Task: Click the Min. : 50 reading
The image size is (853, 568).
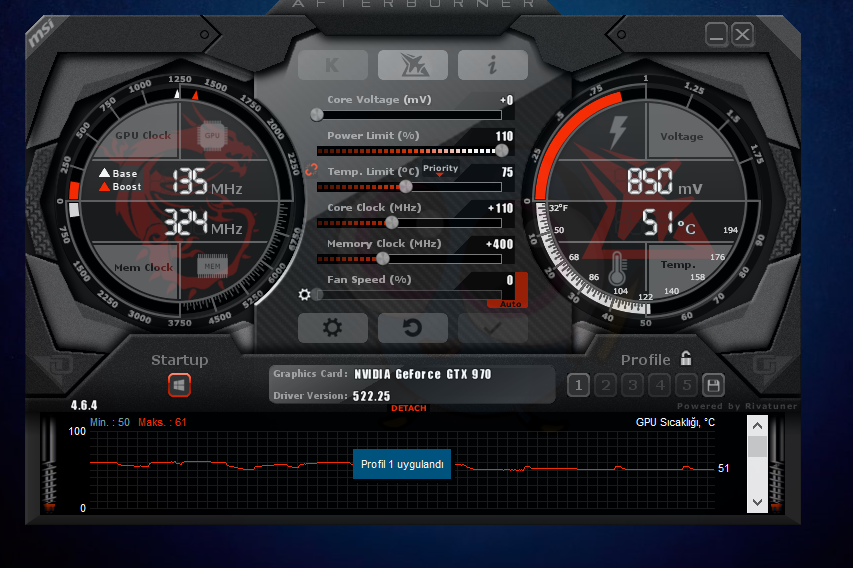Action: point(110,422)
